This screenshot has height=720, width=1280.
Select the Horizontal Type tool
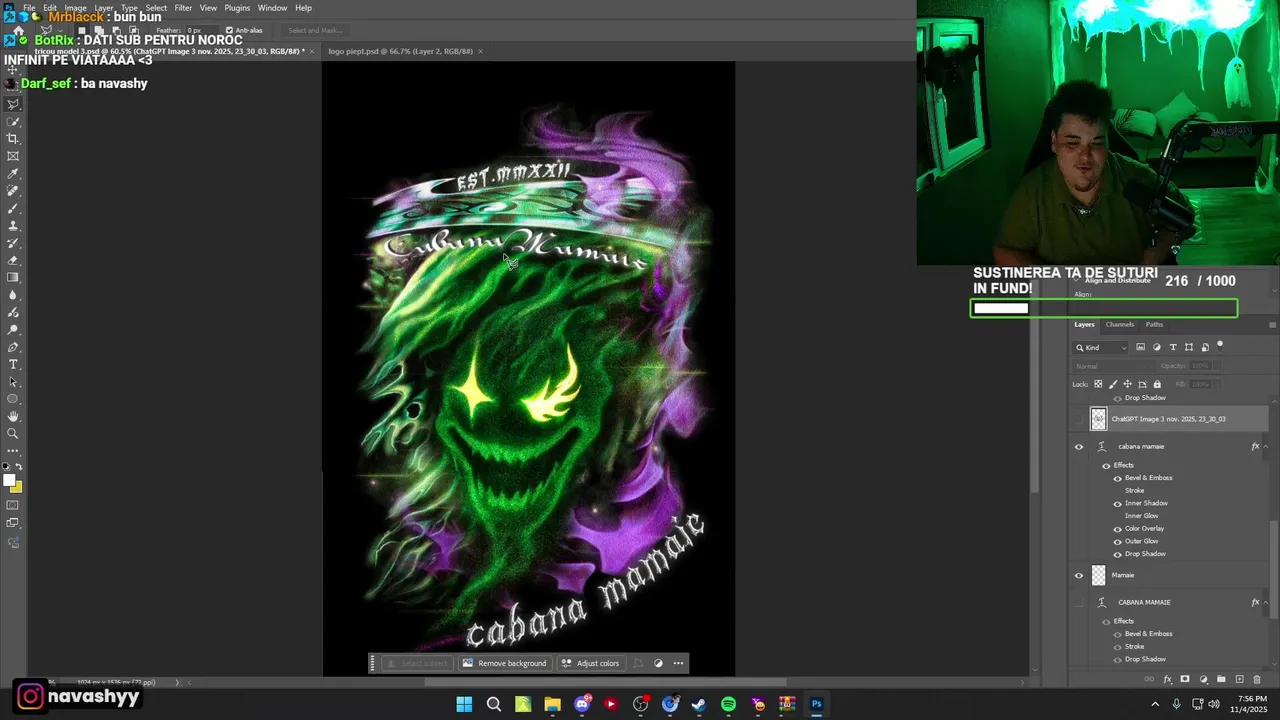(x=13, y=364)
